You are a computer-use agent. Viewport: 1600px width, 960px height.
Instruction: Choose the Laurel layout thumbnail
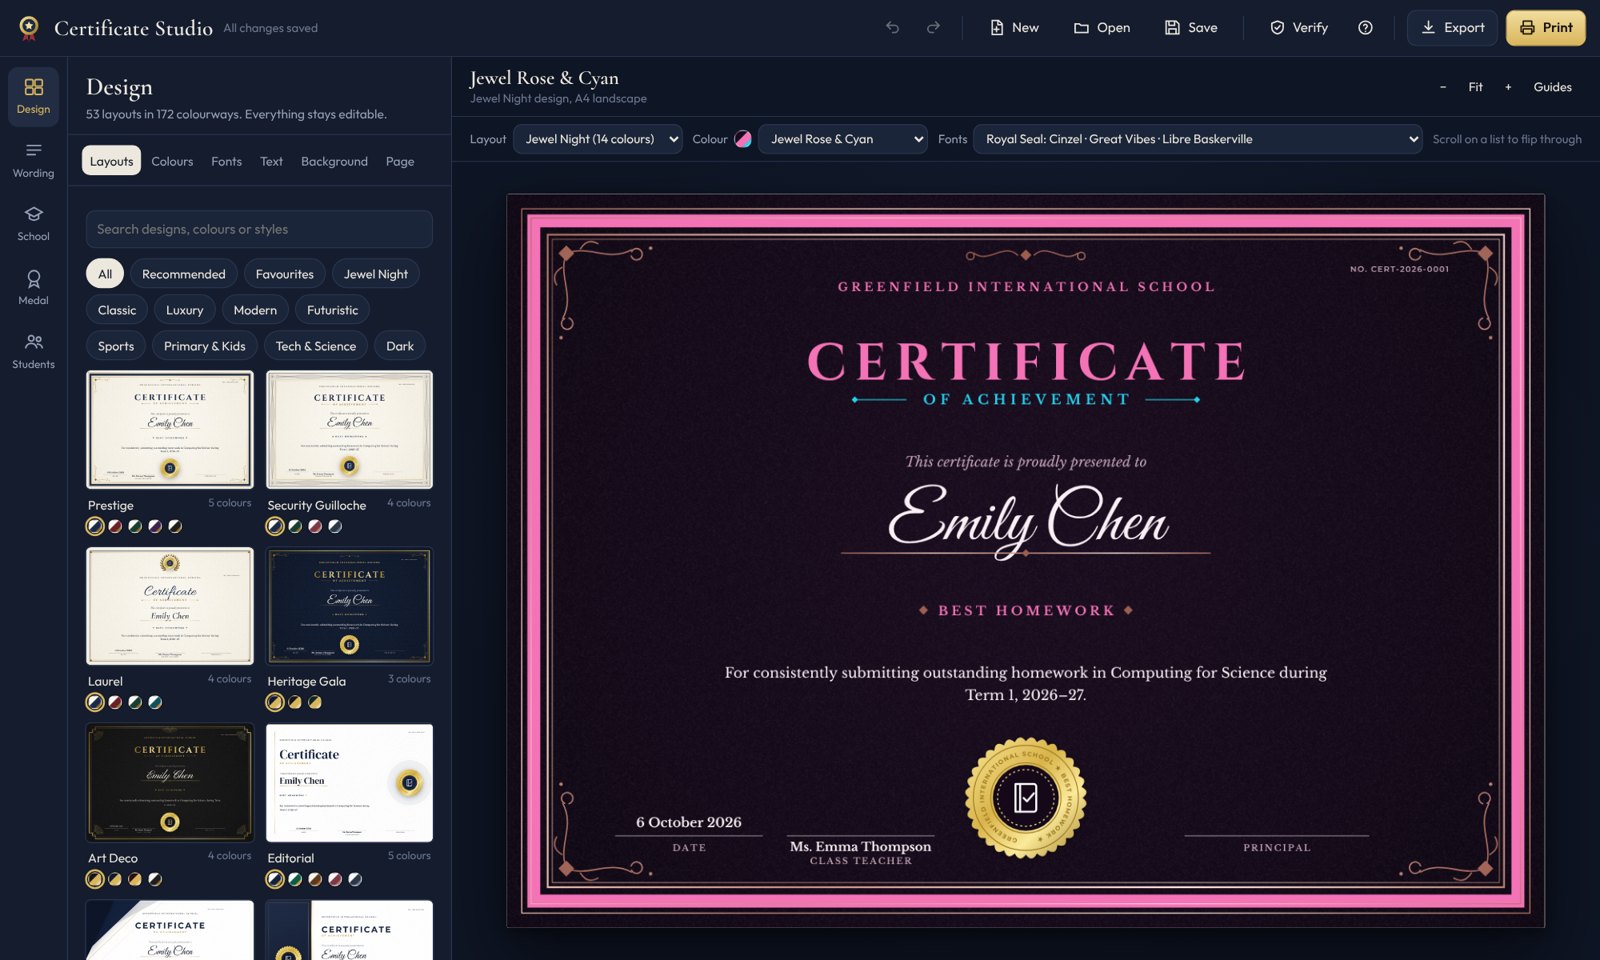pyautogui.click(x=170, y=606)
